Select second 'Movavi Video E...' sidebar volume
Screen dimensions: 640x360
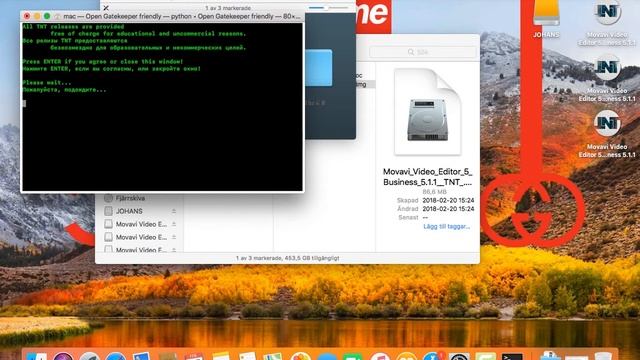[141, 237]
